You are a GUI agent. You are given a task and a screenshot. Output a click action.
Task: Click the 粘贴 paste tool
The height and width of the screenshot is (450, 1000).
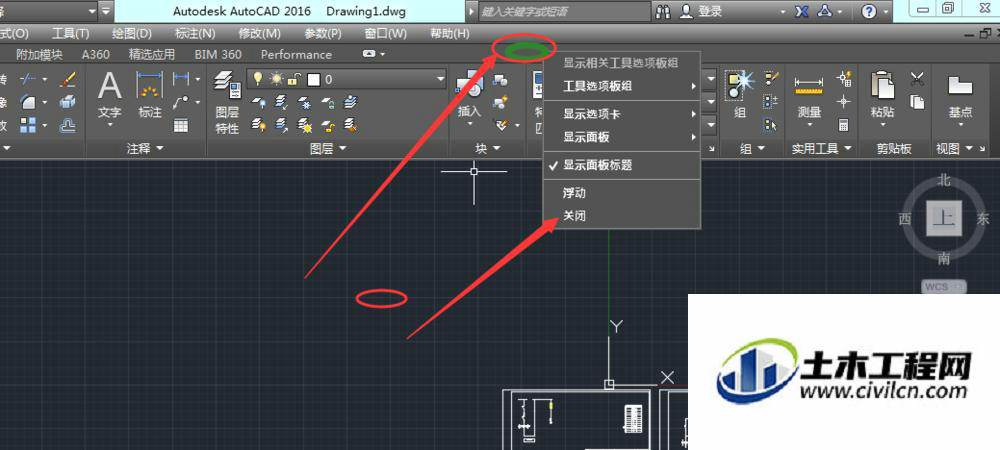pos(882,96)
